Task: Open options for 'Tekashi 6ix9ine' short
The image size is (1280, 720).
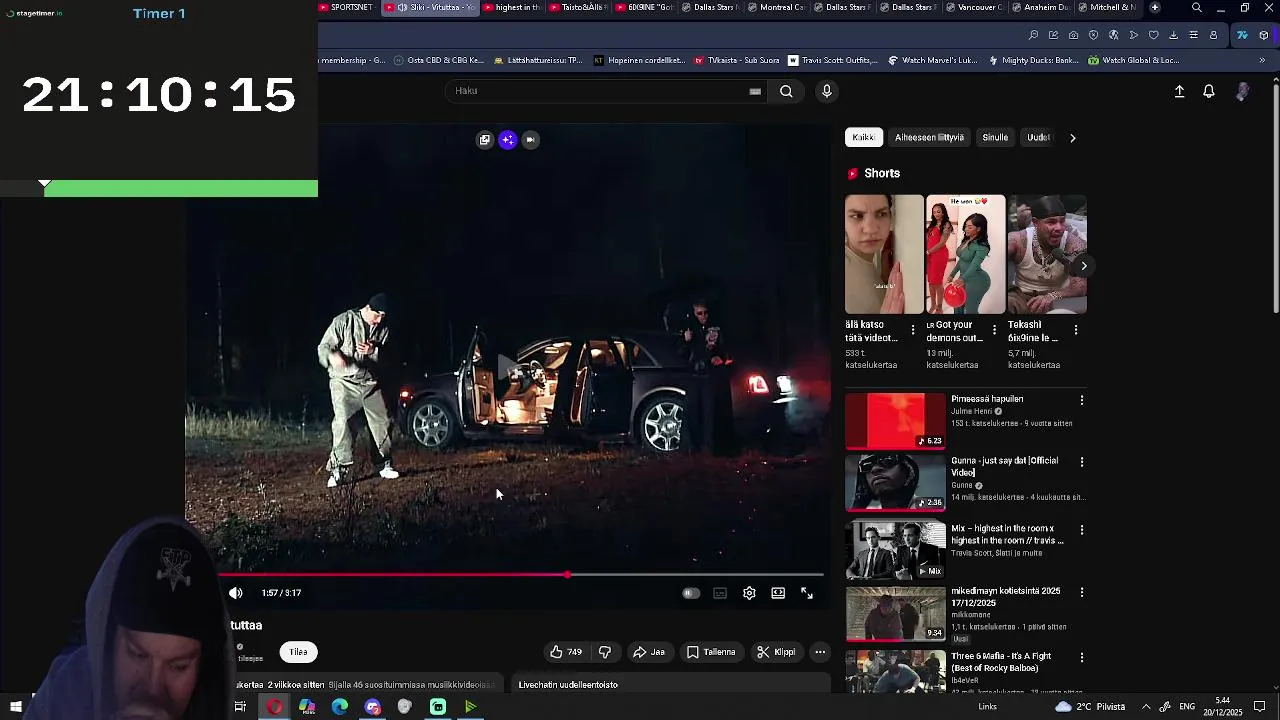Action: coord(1076,329)
